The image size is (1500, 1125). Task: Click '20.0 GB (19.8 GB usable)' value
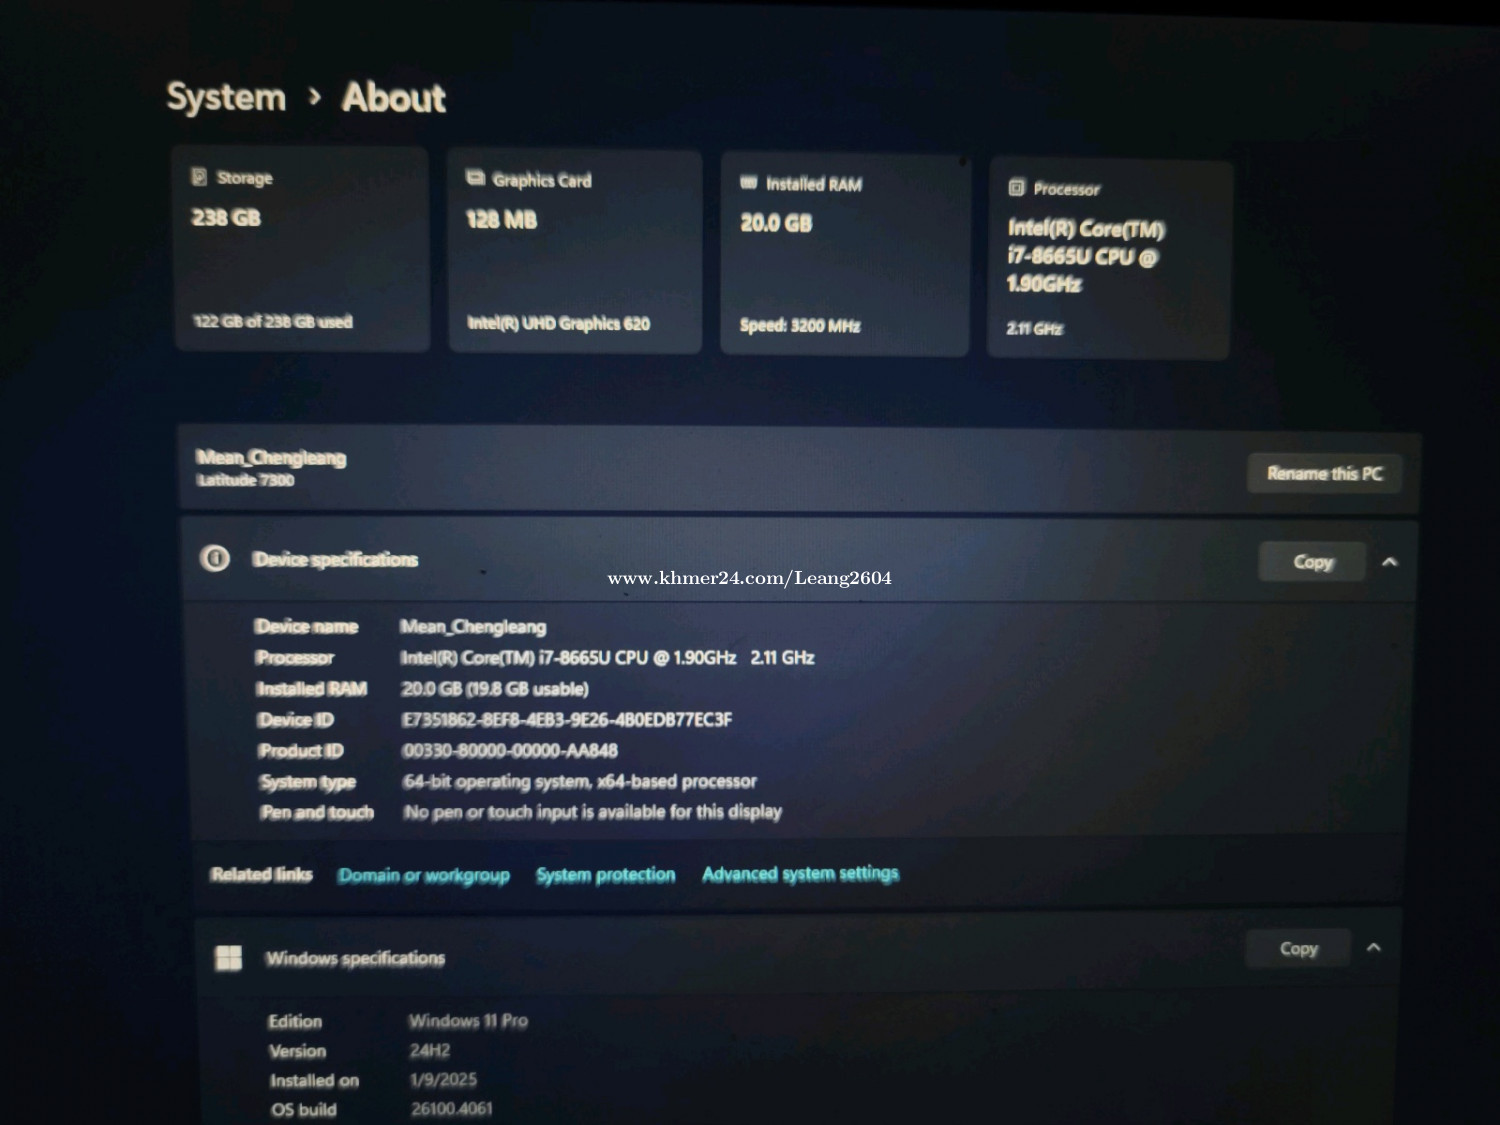(x=495, y=689)
